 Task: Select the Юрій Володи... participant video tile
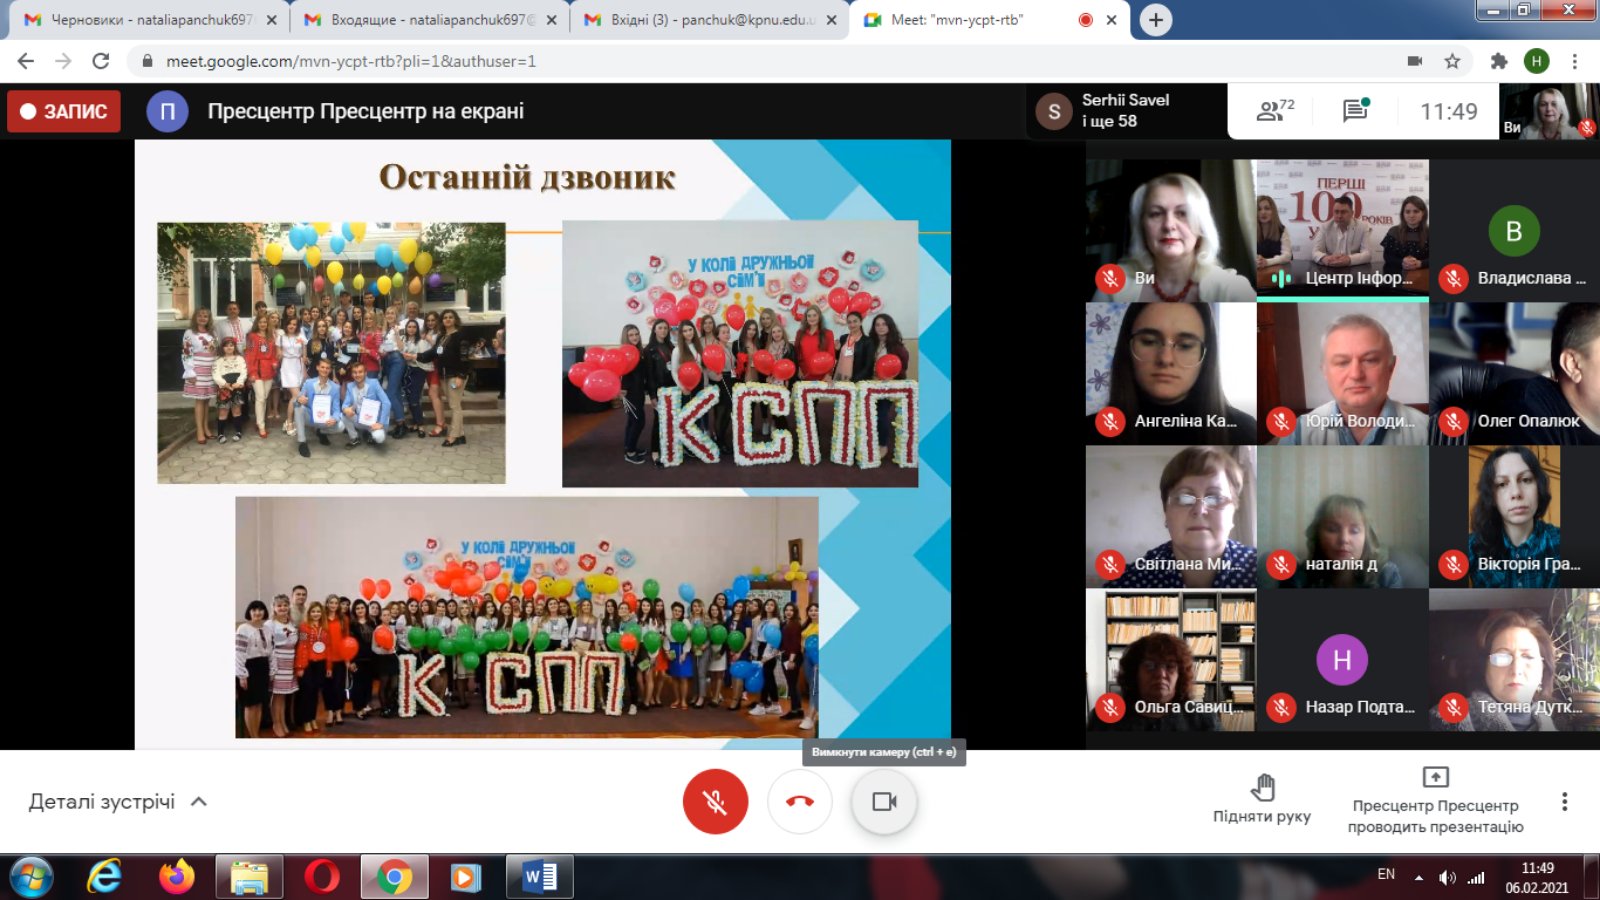pyautogui.click(x=1342, y=373)
